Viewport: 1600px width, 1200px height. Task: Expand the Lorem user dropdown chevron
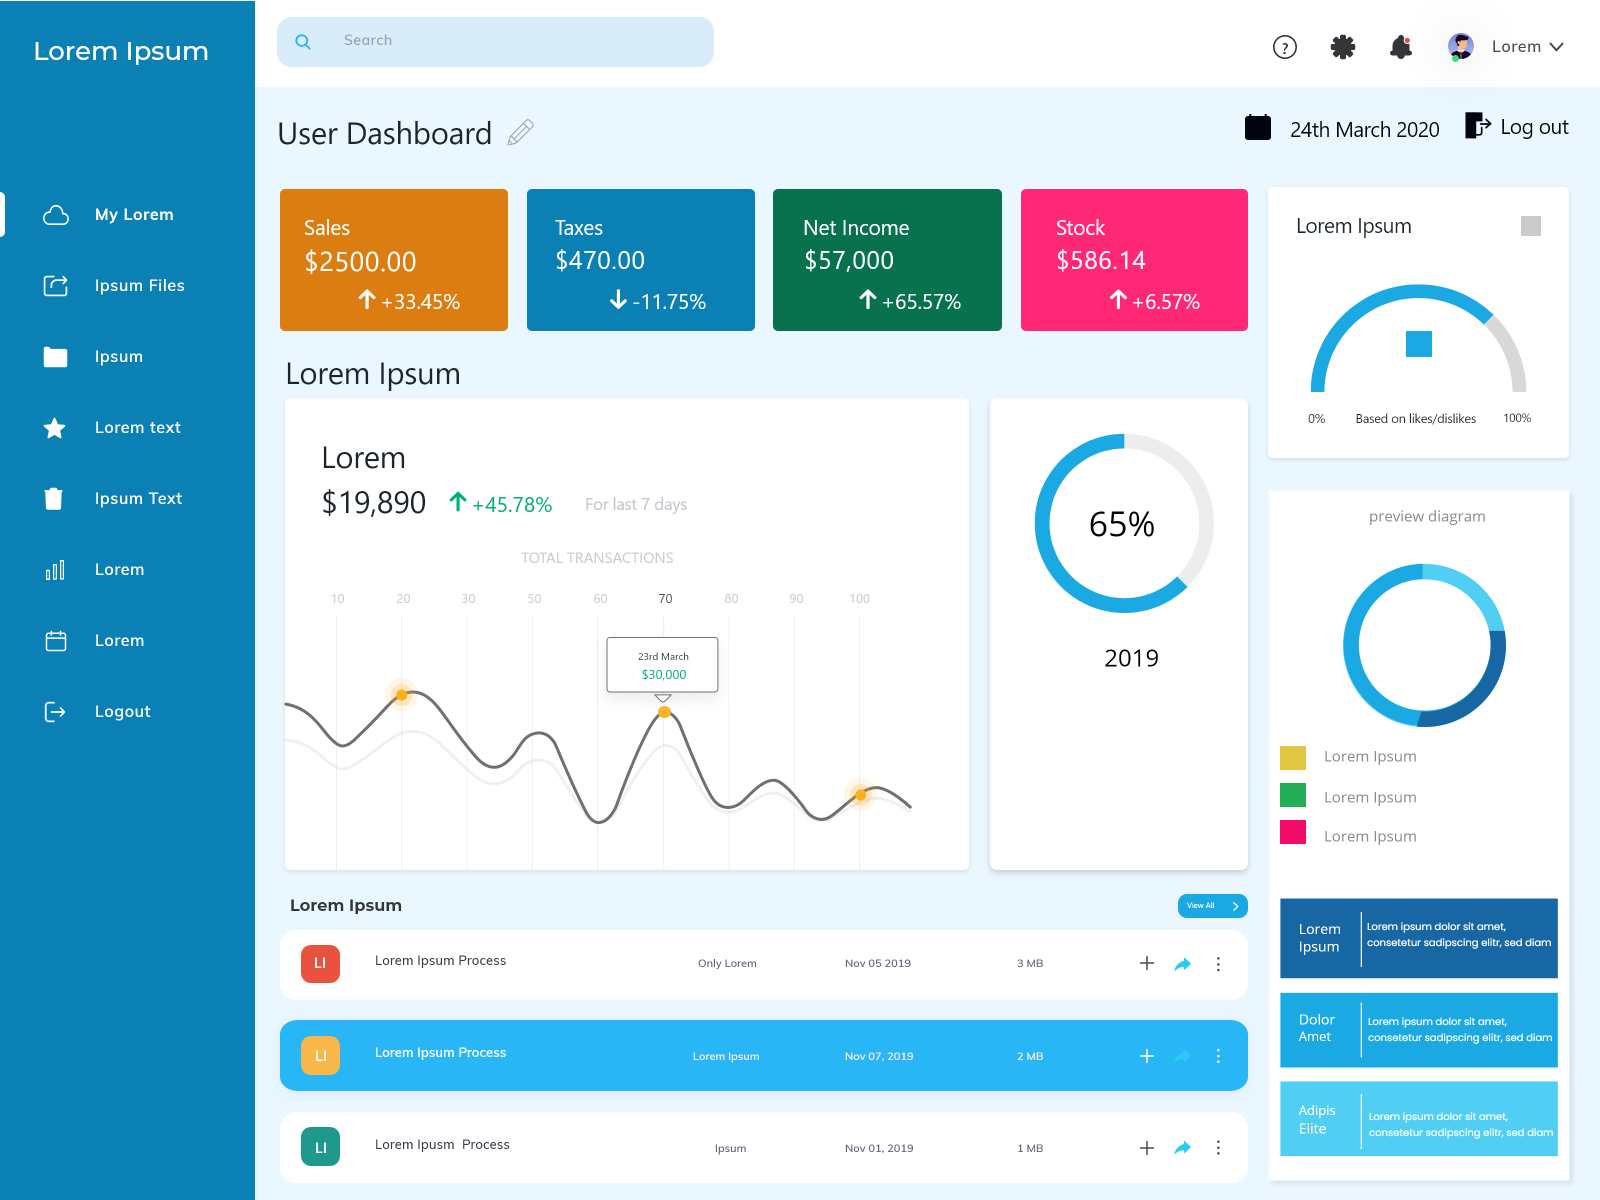pyautogui.click(x=1556, y=47)
